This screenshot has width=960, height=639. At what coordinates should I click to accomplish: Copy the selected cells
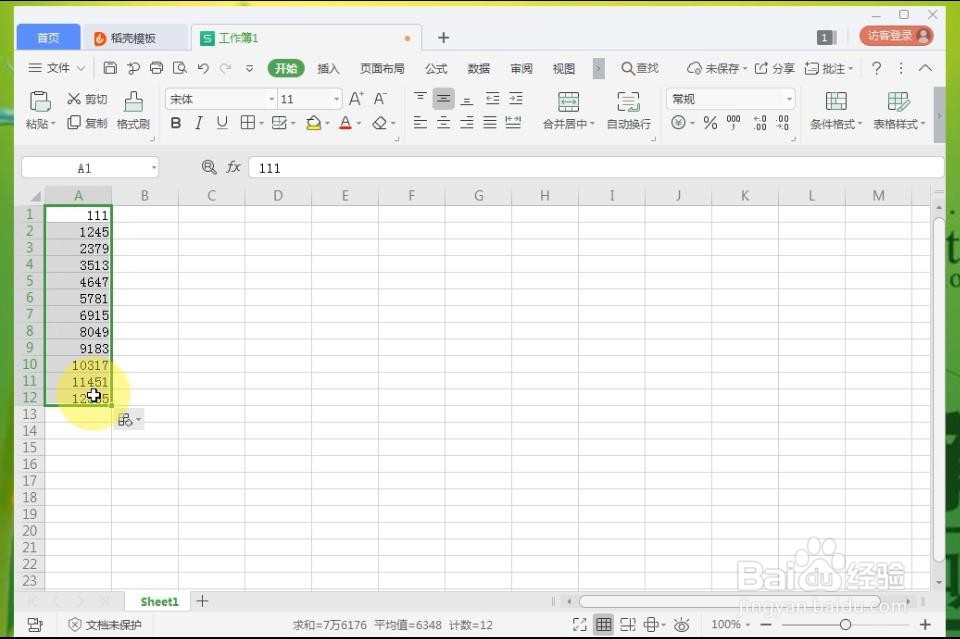coord(86,123)
